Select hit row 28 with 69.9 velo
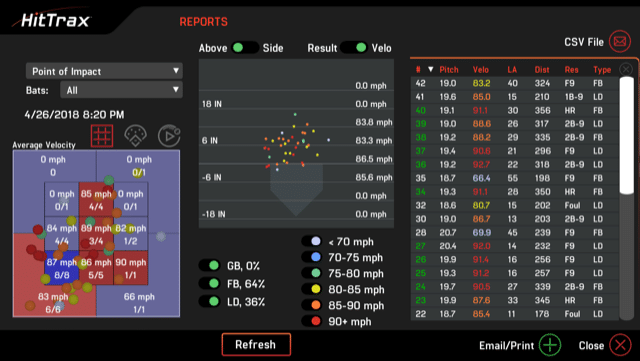The image size is (640, 361). 514,232
